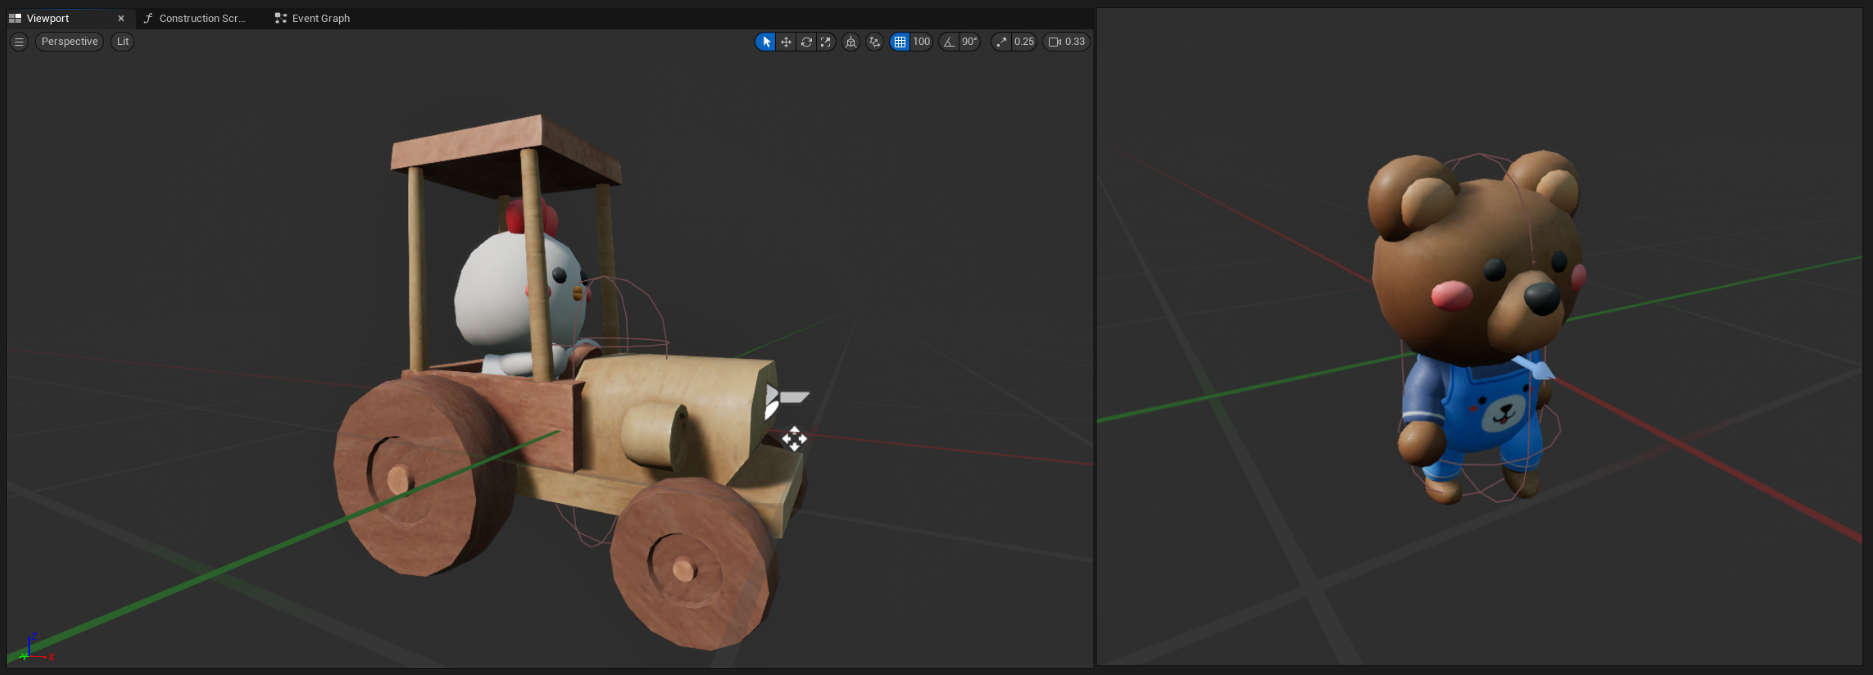Open the scale snap 0.25 dropdown
This screenshot has height=675, width=1873.
point(1024,42)
